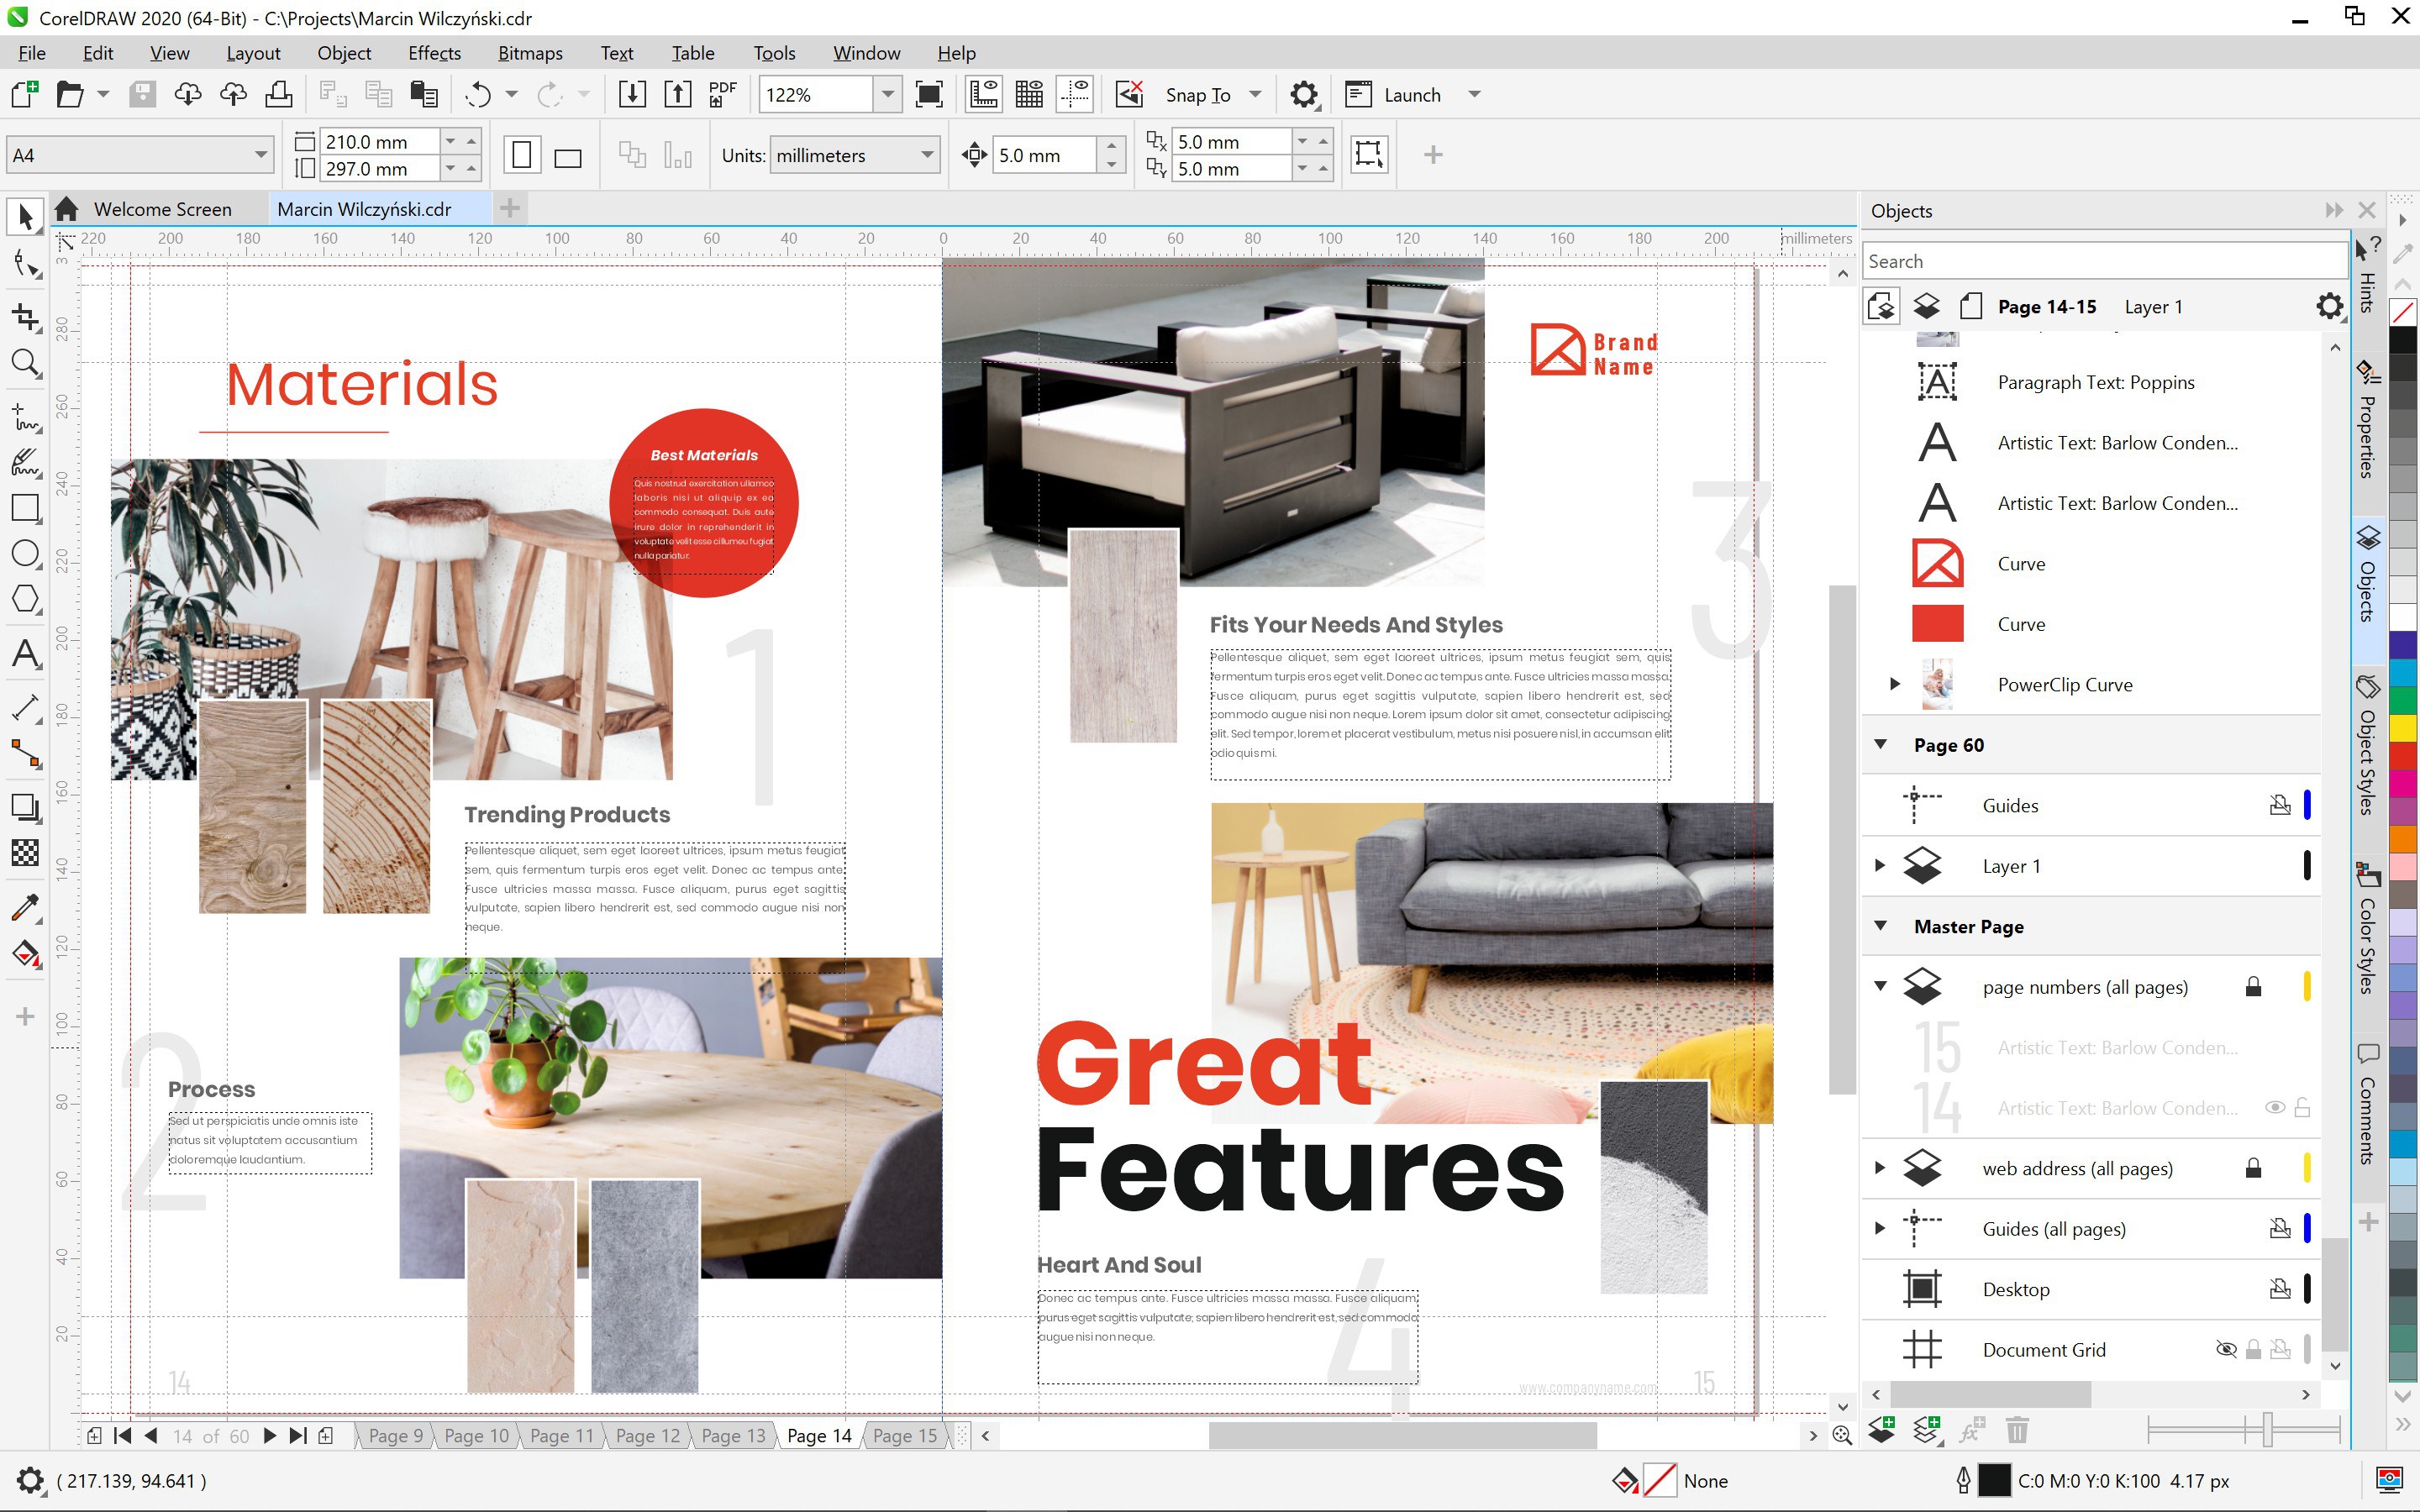Pick the Eyedropper tool
This screenshot has height=1512, width=2420.
point(25,908)
